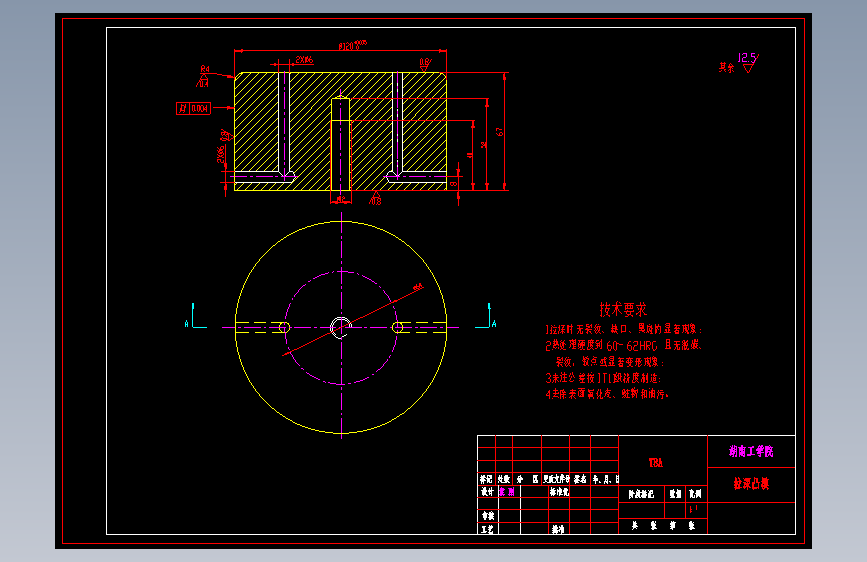Image resolution: width=867 pixels, height=562 pixels.
Task: Select the R4 radius annotation
Action: tap(205, 69)
